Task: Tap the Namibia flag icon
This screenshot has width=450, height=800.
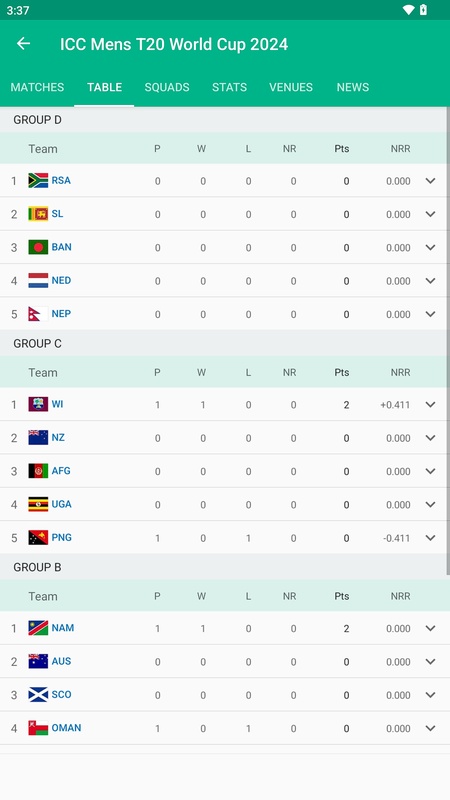Action: coord(38,628)
